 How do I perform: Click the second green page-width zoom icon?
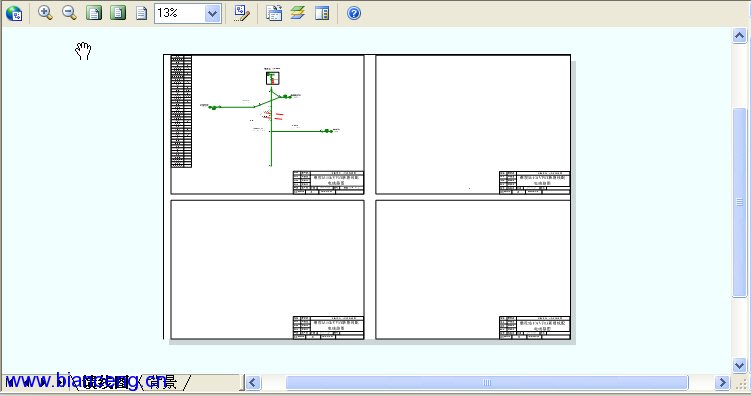click(x=118, y=13)
